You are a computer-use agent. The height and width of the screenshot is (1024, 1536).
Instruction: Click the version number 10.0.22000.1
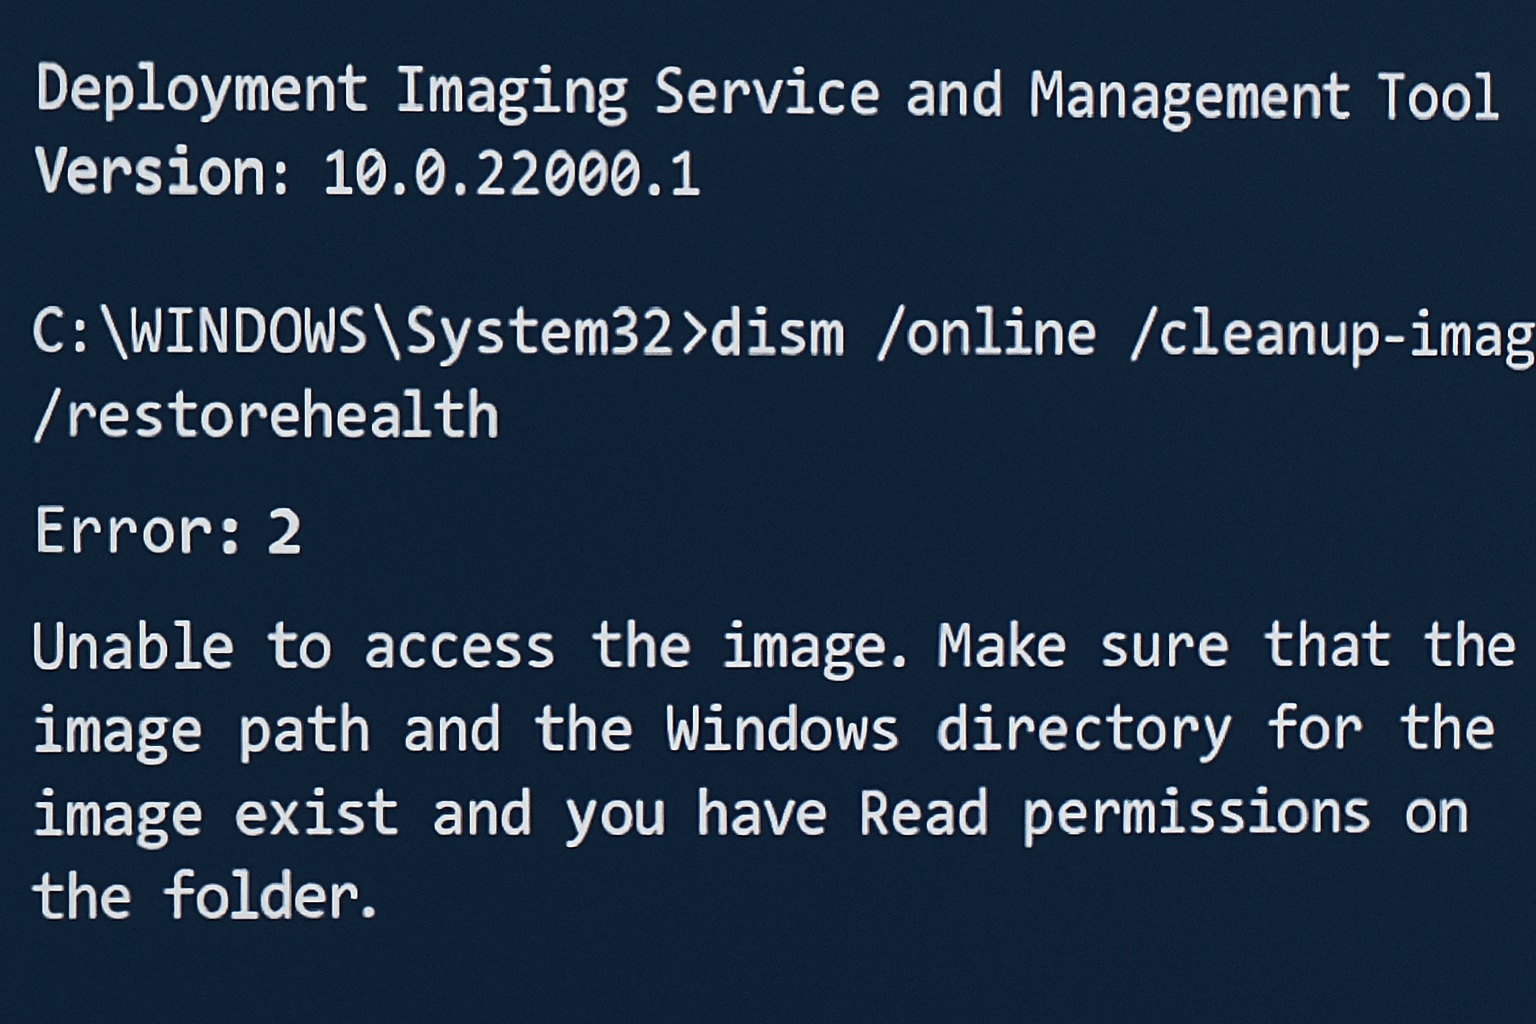click(x=511, y=174)
